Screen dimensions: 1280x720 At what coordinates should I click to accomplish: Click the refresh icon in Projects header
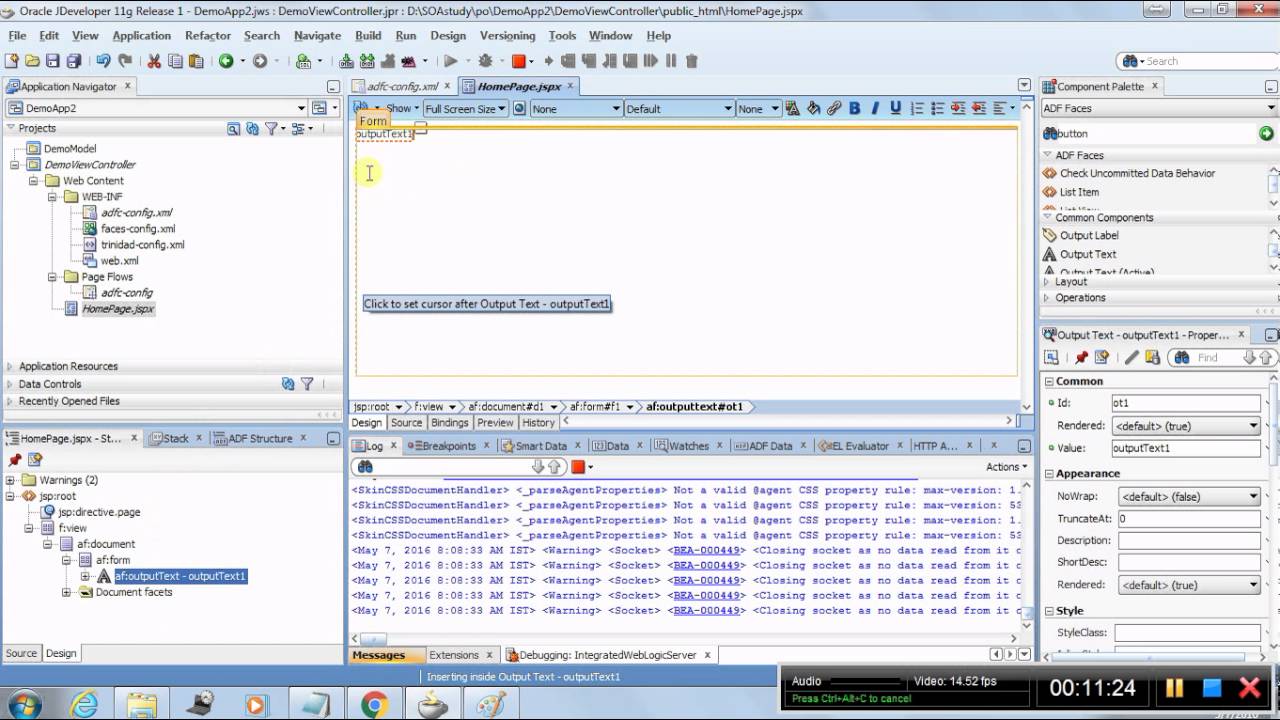coord(253,128)
